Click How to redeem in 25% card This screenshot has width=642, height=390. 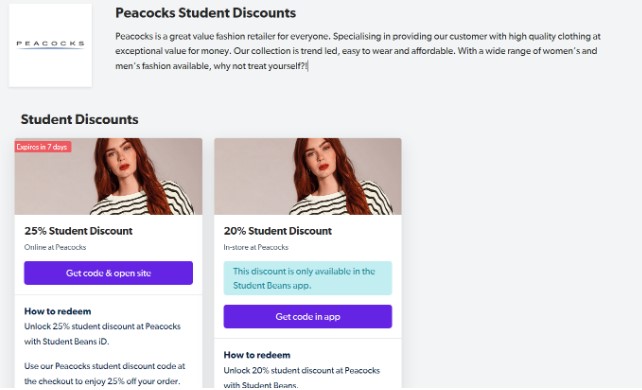tap(58, 311)
